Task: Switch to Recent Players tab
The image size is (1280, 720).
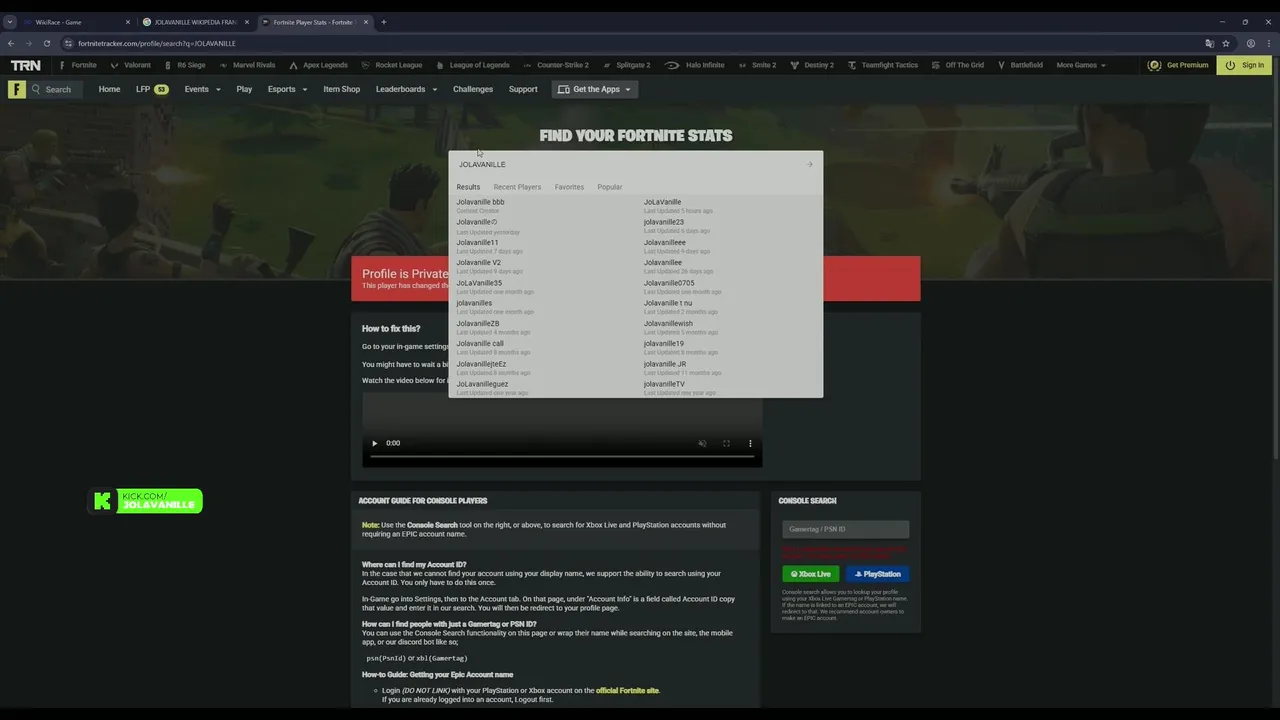Action: 517,187
